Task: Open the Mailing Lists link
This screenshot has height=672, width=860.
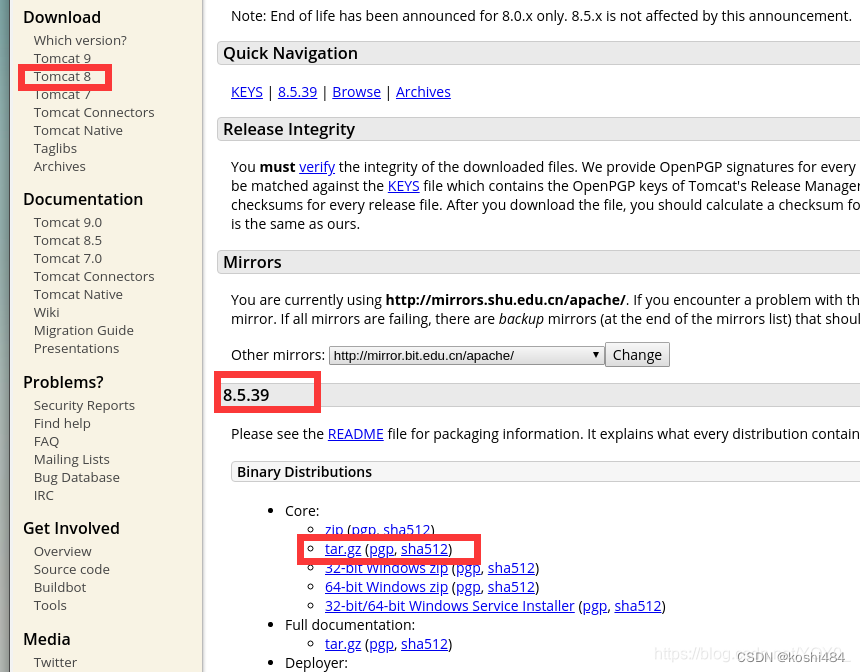Action: point(71,460)
